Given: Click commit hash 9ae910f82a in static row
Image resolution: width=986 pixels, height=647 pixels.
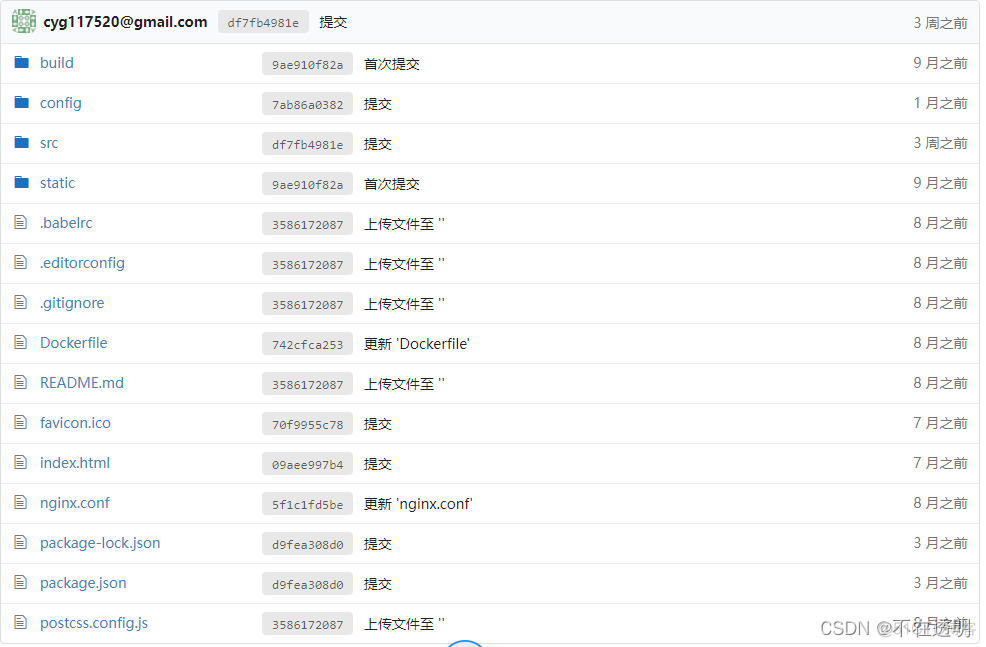Looking at the screenshot, I should [307, 184].
